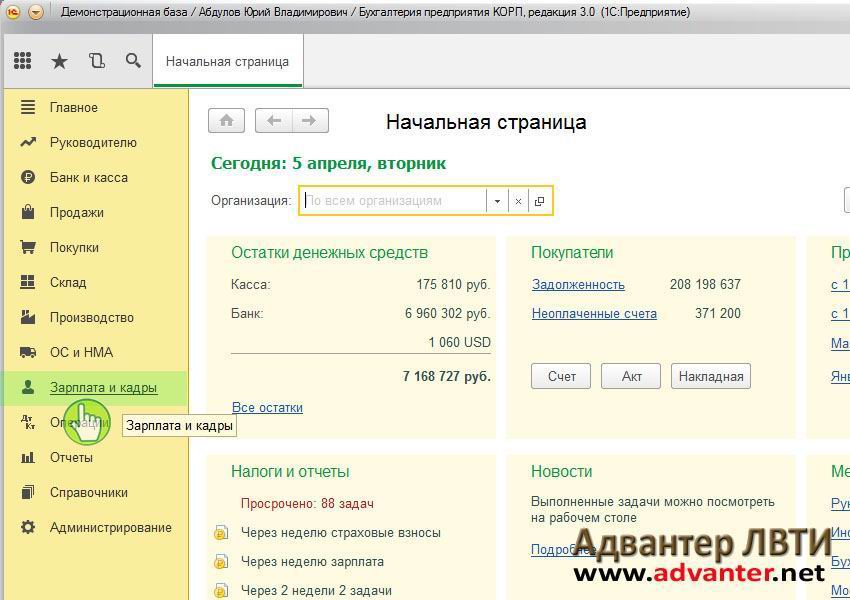Click the Отчеты bar chart icon

point(28,457)
